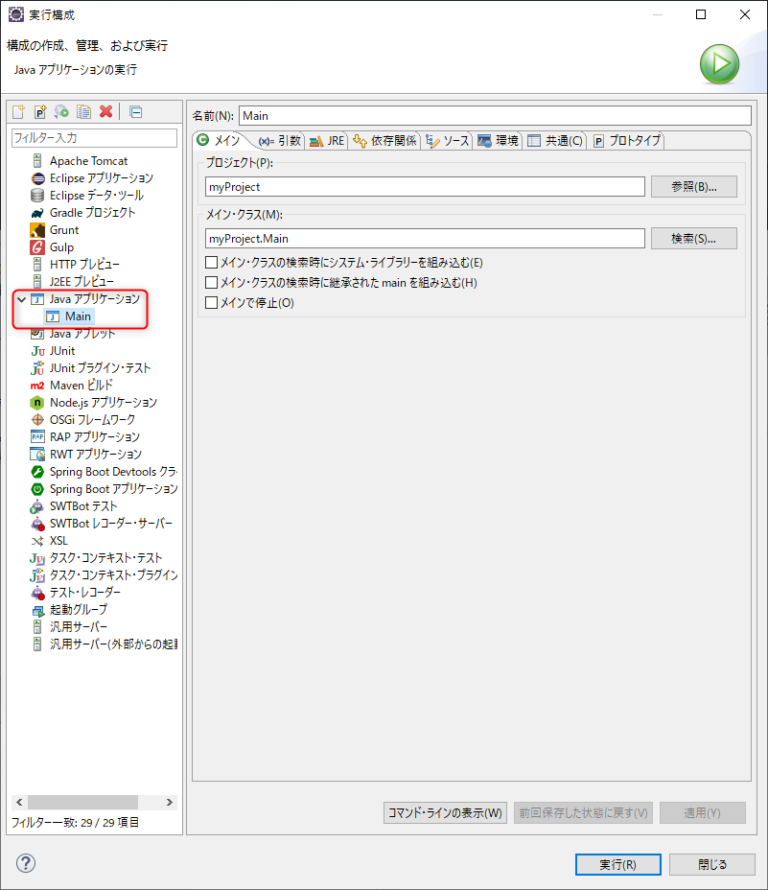Click the new launch configuration icon

(18, 112)
